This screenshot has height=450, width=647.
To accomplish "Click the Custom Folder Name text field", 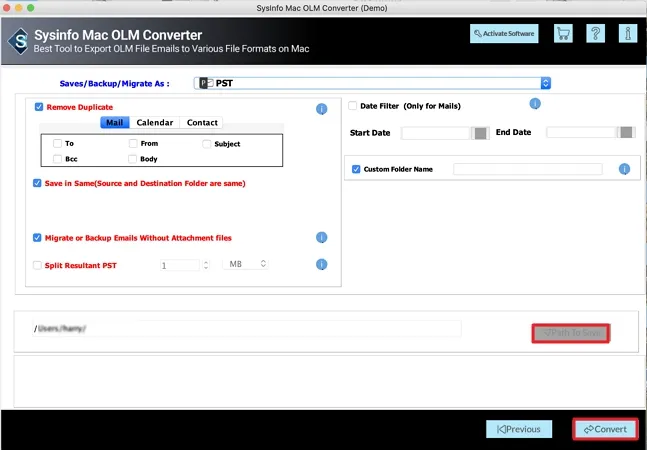I will [528, 169].
